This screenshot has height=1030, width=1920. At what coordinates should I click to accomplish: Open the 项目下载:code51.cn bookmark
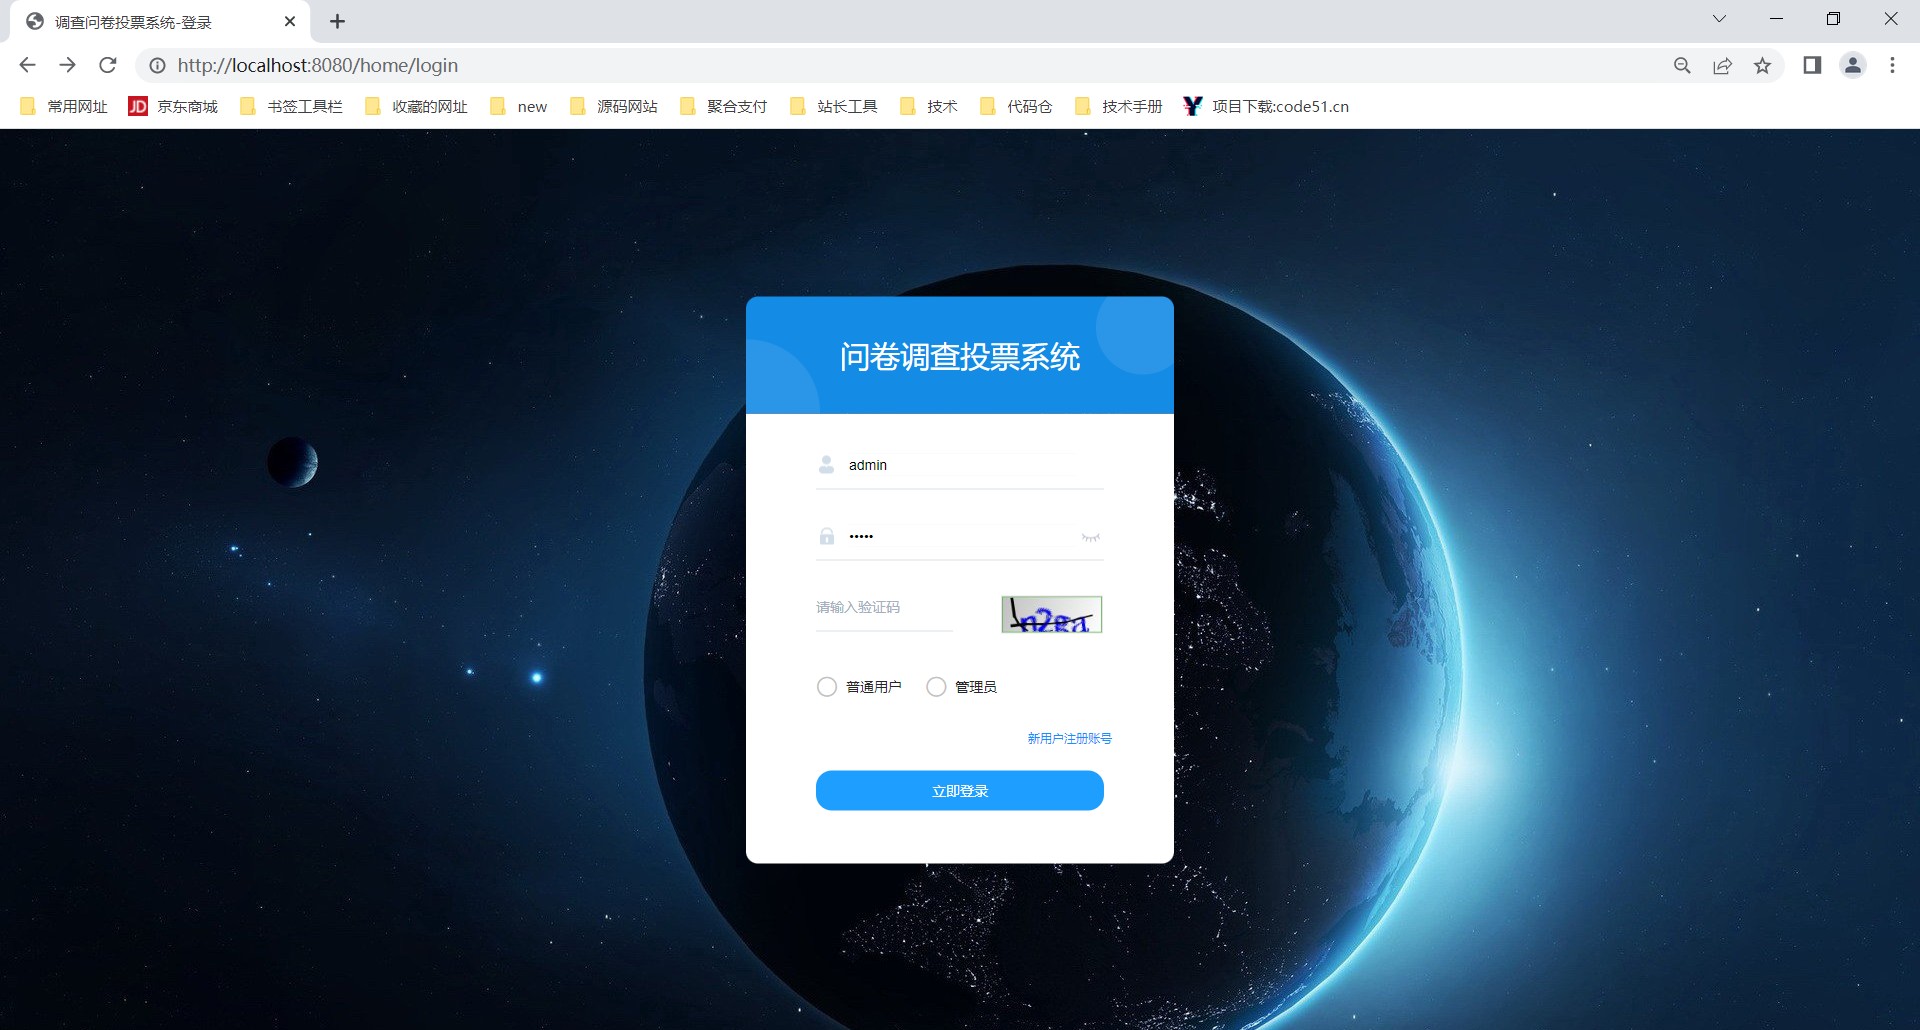click(x=1265, y=106)
